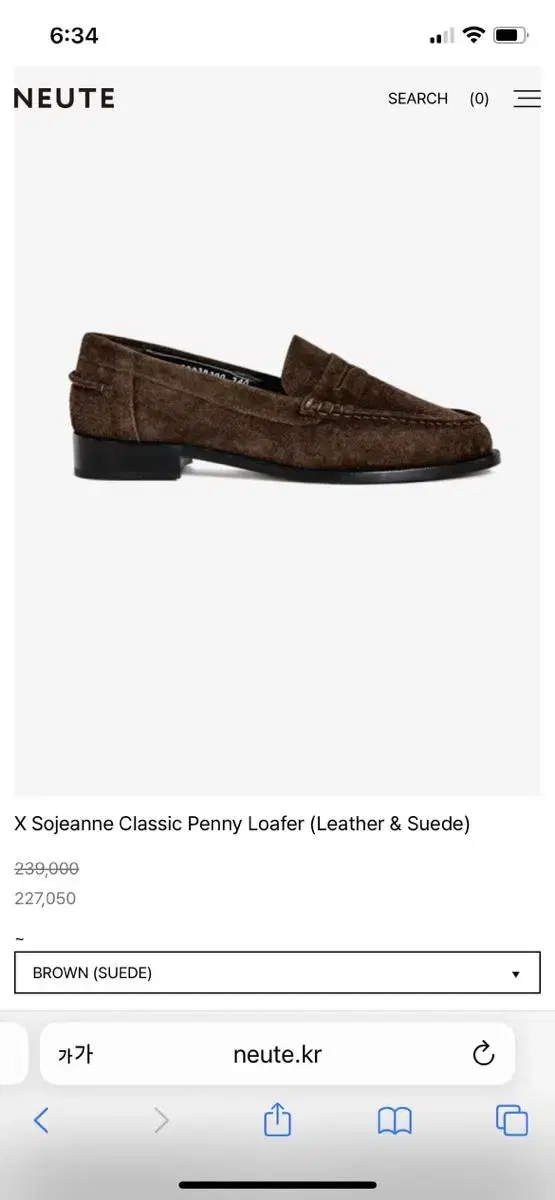Viewport: 555px width, 1200px height.
Task: Tap the brown suede loafer image
Action: [x=284, y=407]
